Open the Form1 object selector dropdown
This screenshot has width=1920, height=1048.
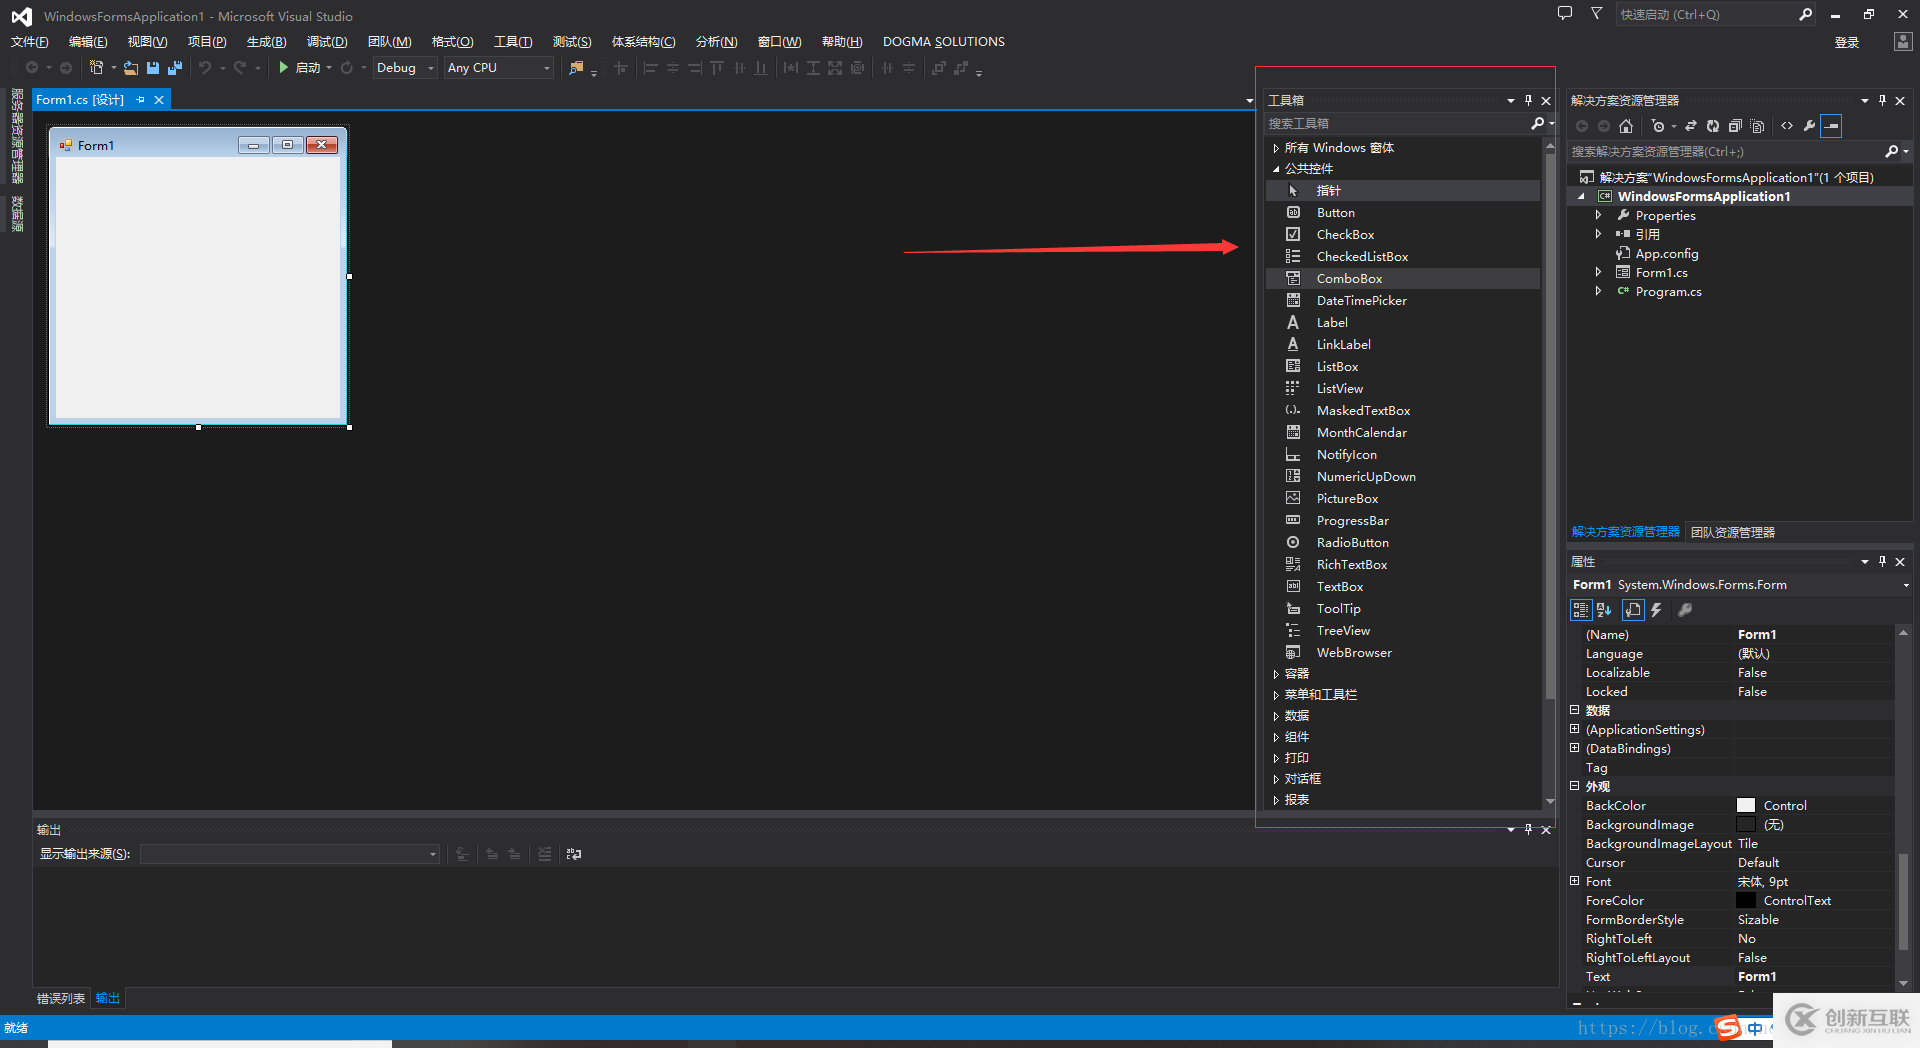click(x=1906, y=585)
